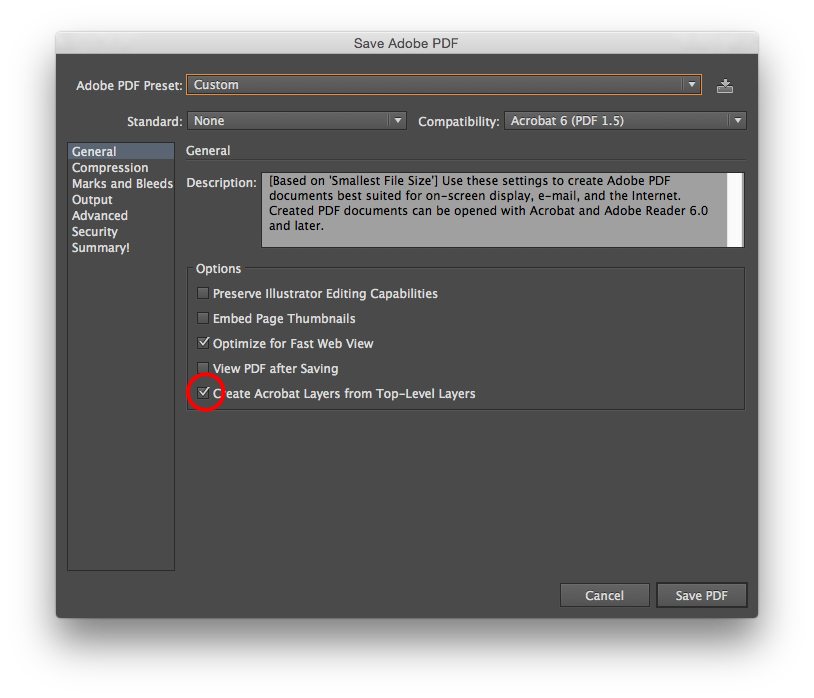
Task: Open the Compatibility dropdown
Action: click(x=737, y=120)
